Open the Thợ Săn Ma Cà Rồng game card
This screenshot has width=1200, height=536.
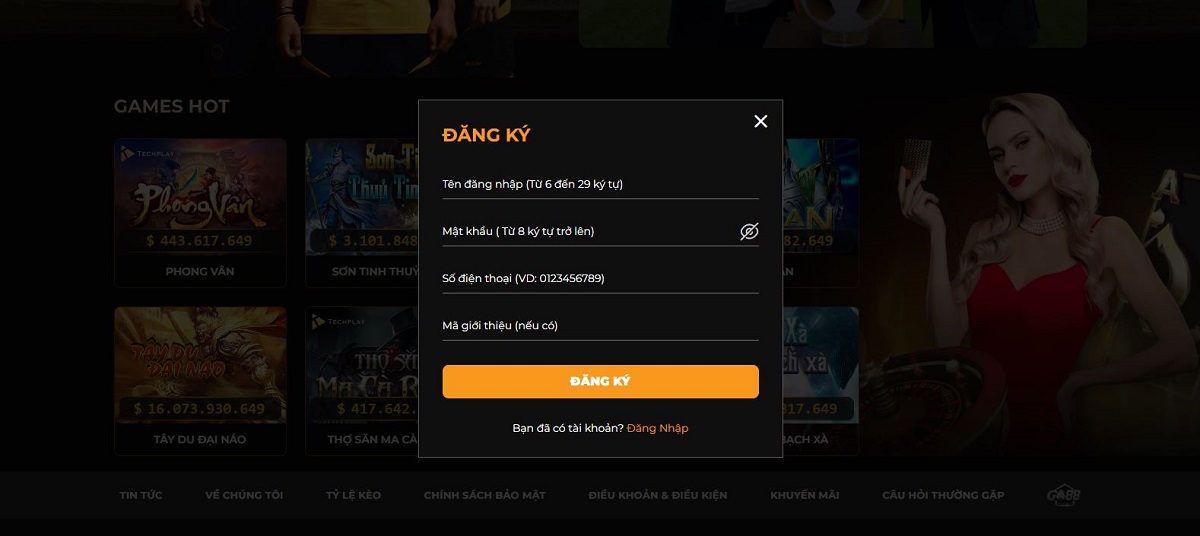[362, 380]
